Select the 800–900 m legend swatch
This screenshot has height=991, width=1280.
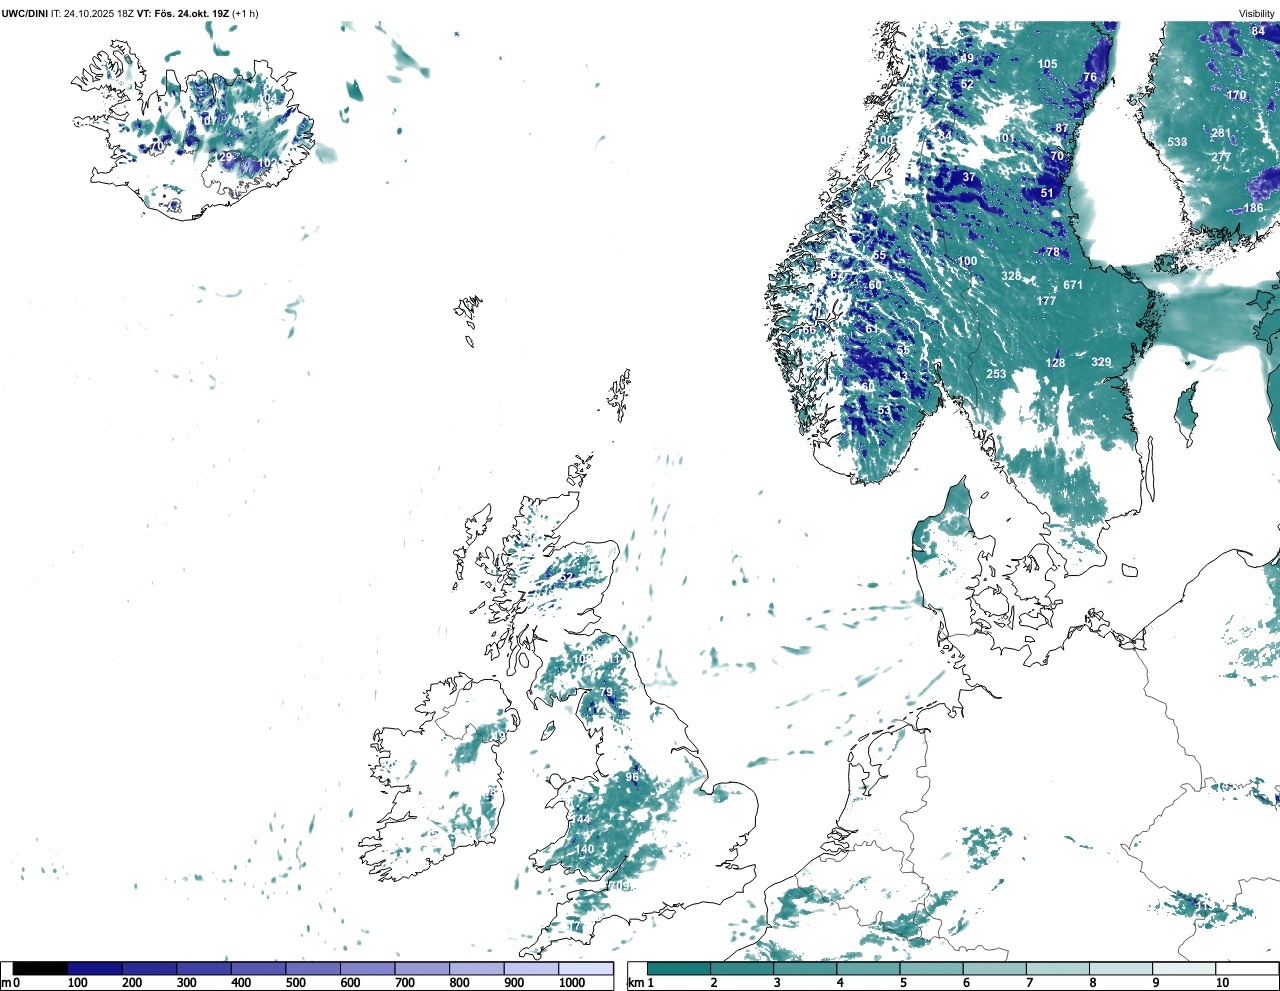click(x=476, y=968)
